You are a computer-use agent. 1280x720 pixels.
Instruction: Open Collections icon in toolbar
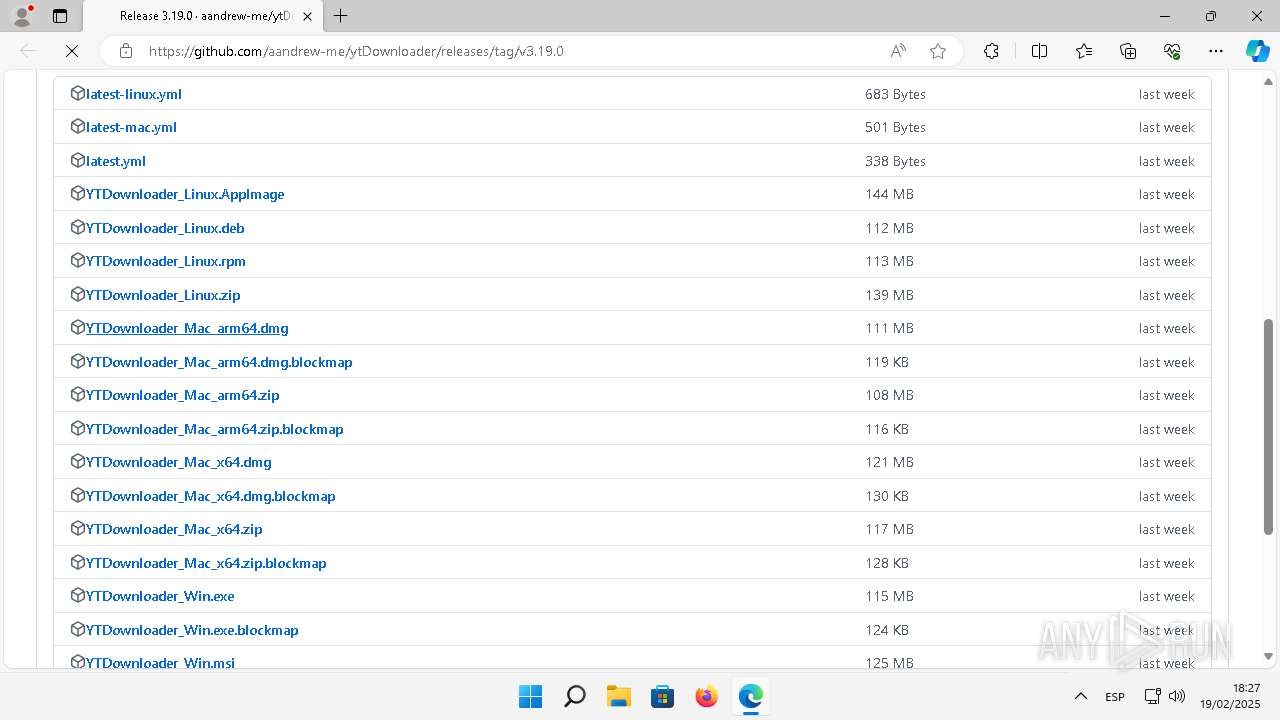pos(1128,51)
